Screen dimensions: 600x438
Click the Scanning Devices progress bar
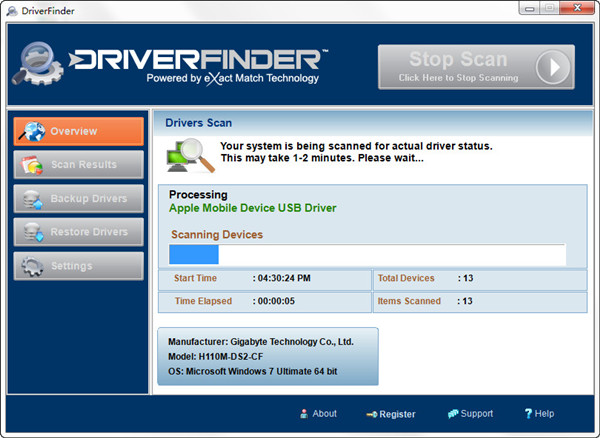click(367, 254)
